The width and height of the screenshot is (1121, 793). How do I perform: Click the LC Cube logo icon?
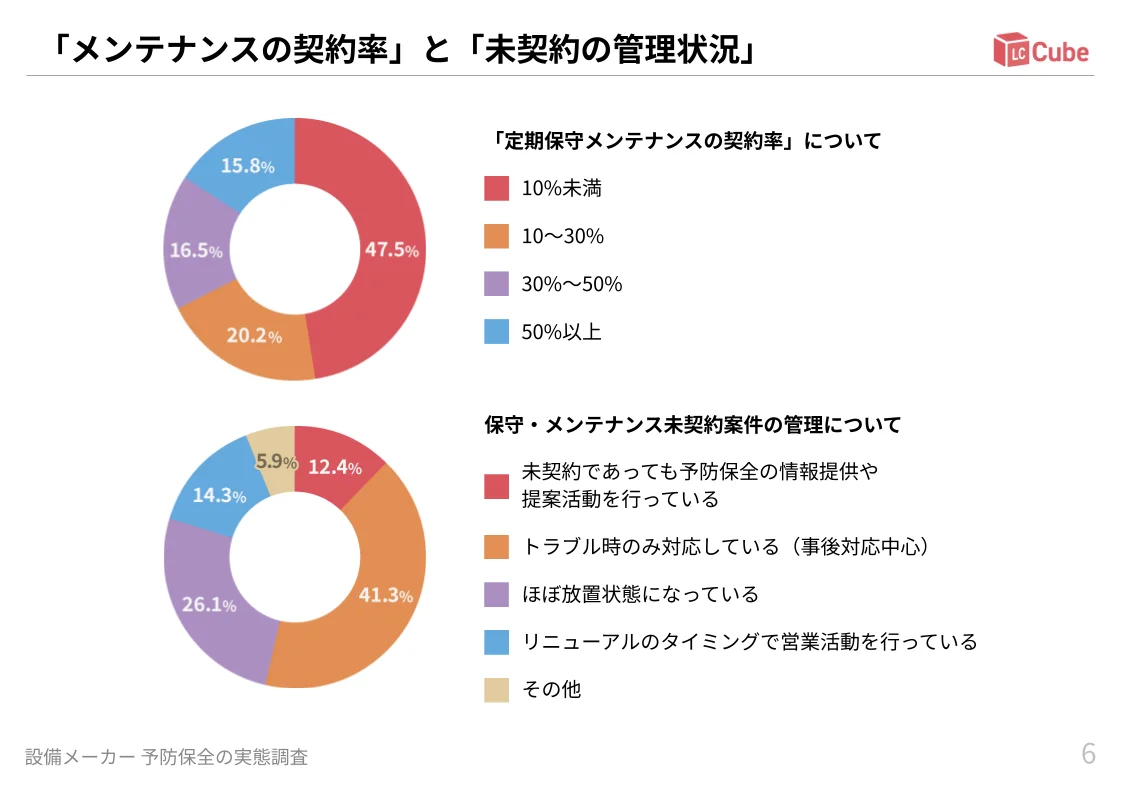coord(1010,50)
